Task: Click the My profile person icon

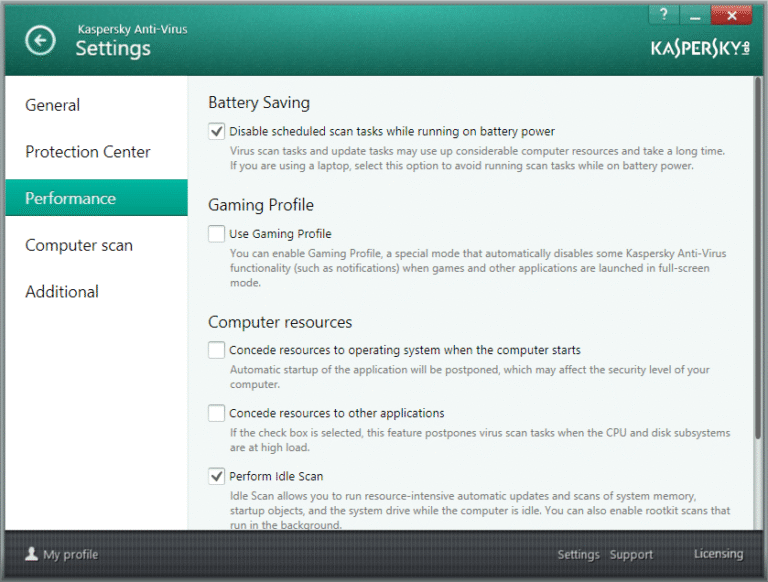Action: tap(31, 554)
